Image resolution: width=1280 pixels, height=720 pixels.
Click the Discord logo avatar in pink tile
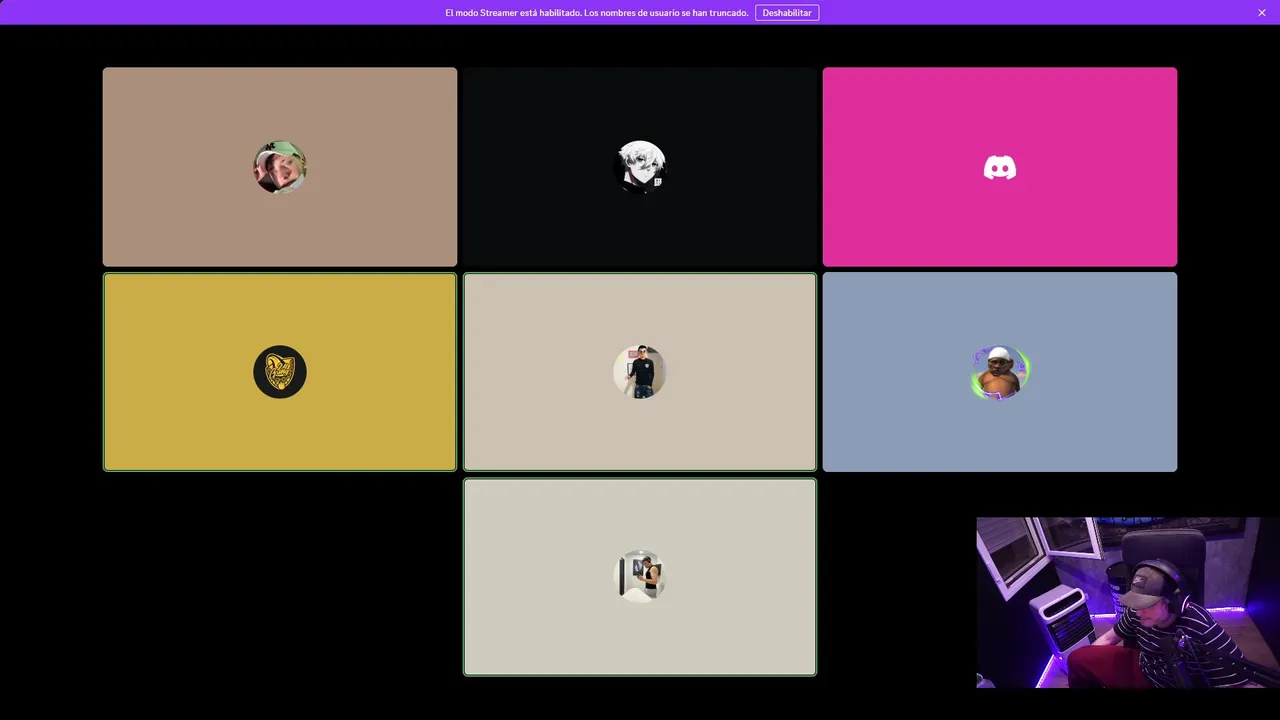pyautogui.click(x=1000, y=167)
